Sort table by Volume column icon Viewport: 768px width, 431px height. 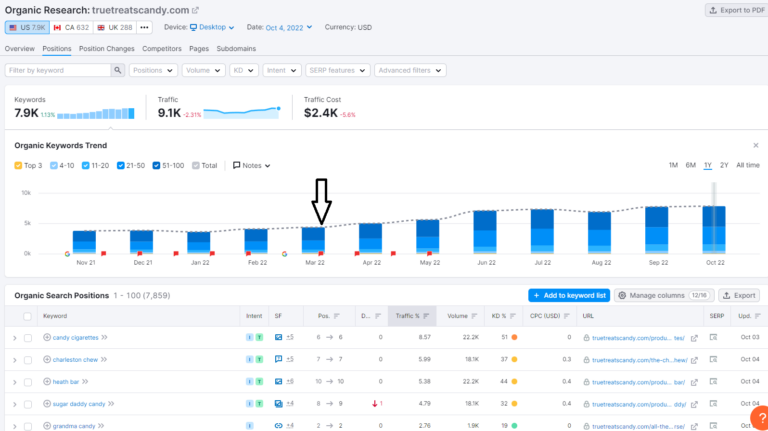tap(474, 316)
